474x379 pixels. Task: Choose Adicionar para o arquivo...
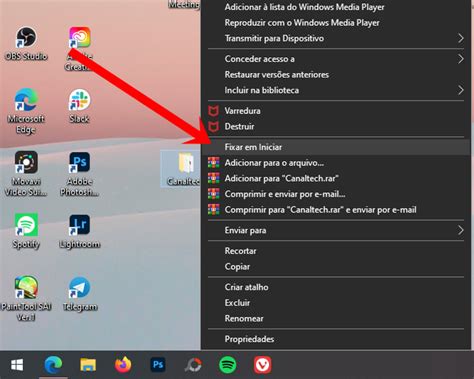click(336, 163)
